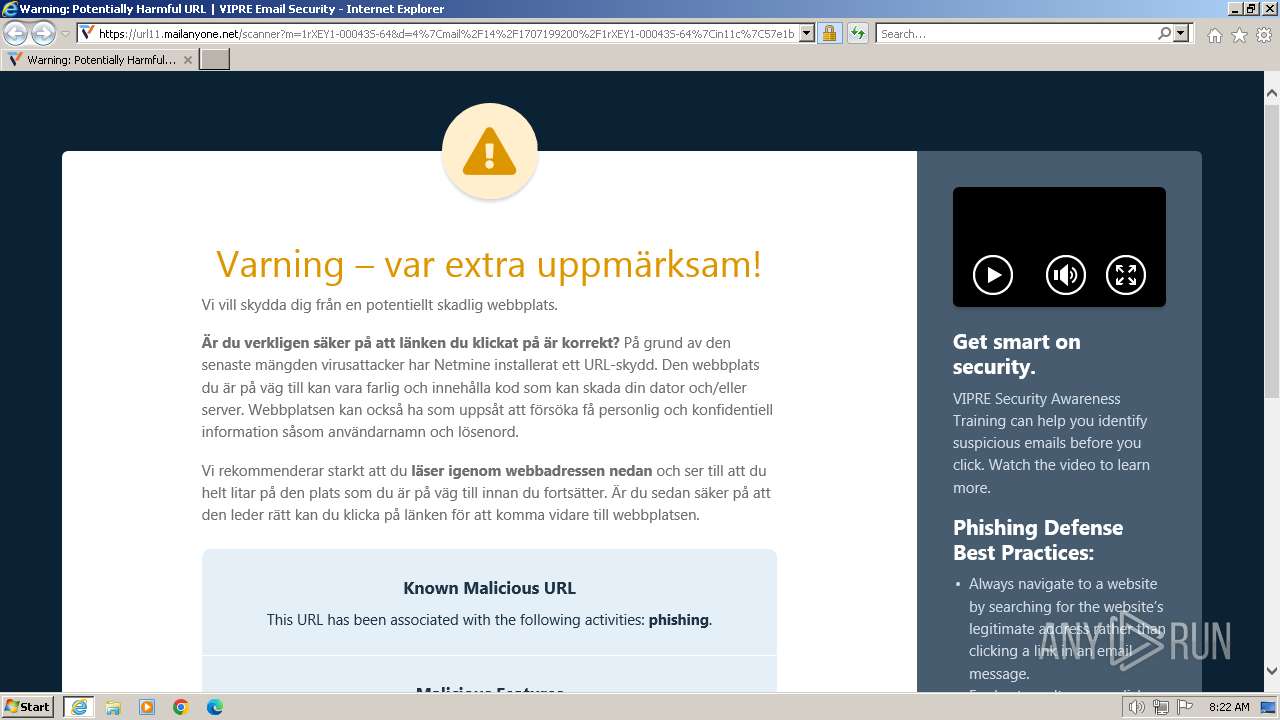This screenshot has height=720, width=1280.
Task: Click Internet Explorer taskbar icon
Action: pos(78,707)
